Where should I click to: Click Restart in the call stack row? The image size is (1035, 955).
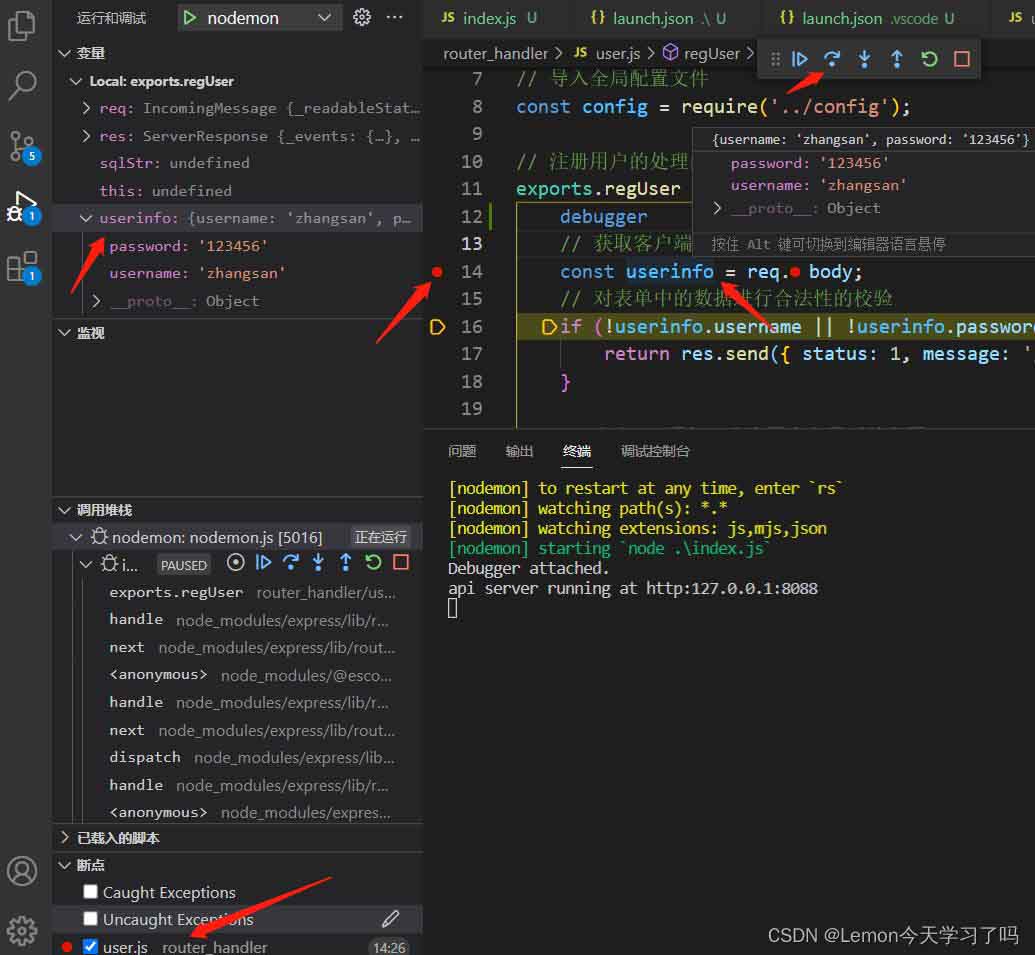pos(373,562)
